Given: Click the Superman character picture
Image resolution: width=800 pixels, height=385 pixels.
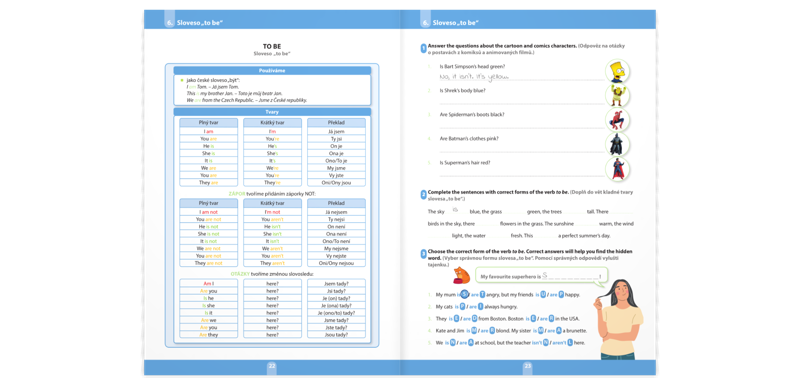Looking at the screenshot, I should 617,169.
